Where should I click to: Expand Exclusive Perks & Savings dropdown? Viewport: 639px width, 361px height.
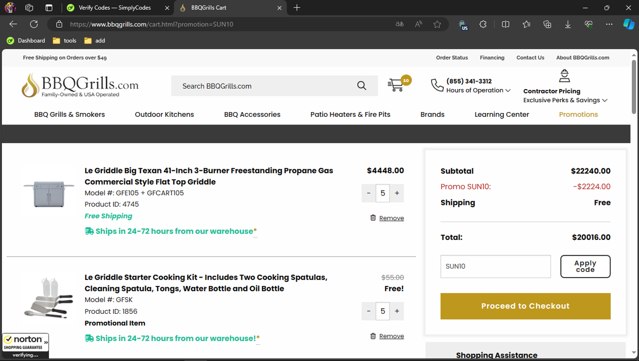click(565, 100)
